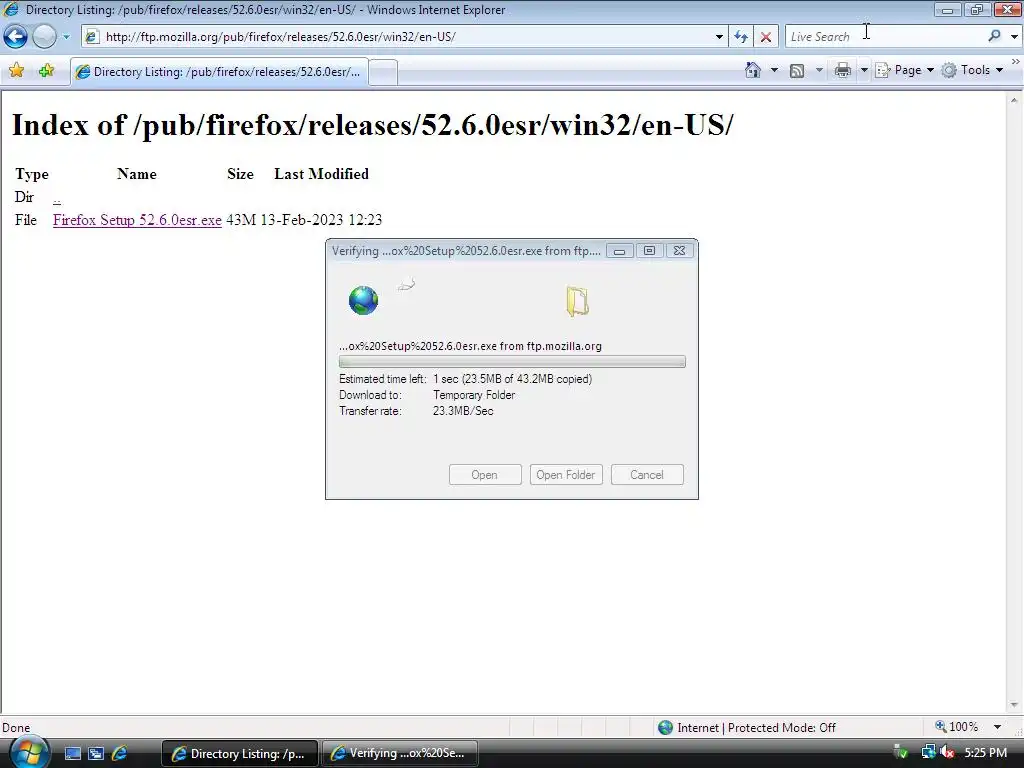Click the '43M' size value
The image size is (1024, 768).
241,220
